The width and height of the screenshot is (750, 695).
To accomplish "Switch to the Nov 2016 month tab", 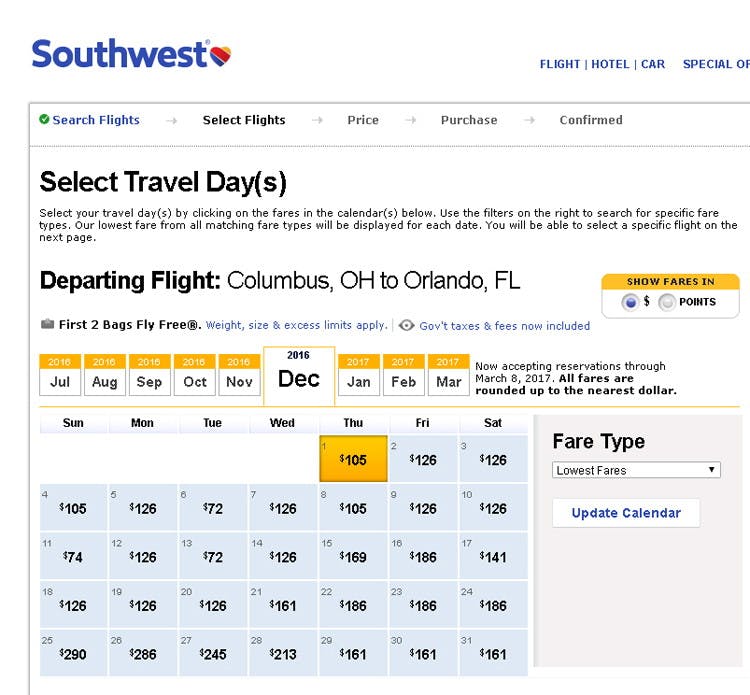I will [239, 381].
